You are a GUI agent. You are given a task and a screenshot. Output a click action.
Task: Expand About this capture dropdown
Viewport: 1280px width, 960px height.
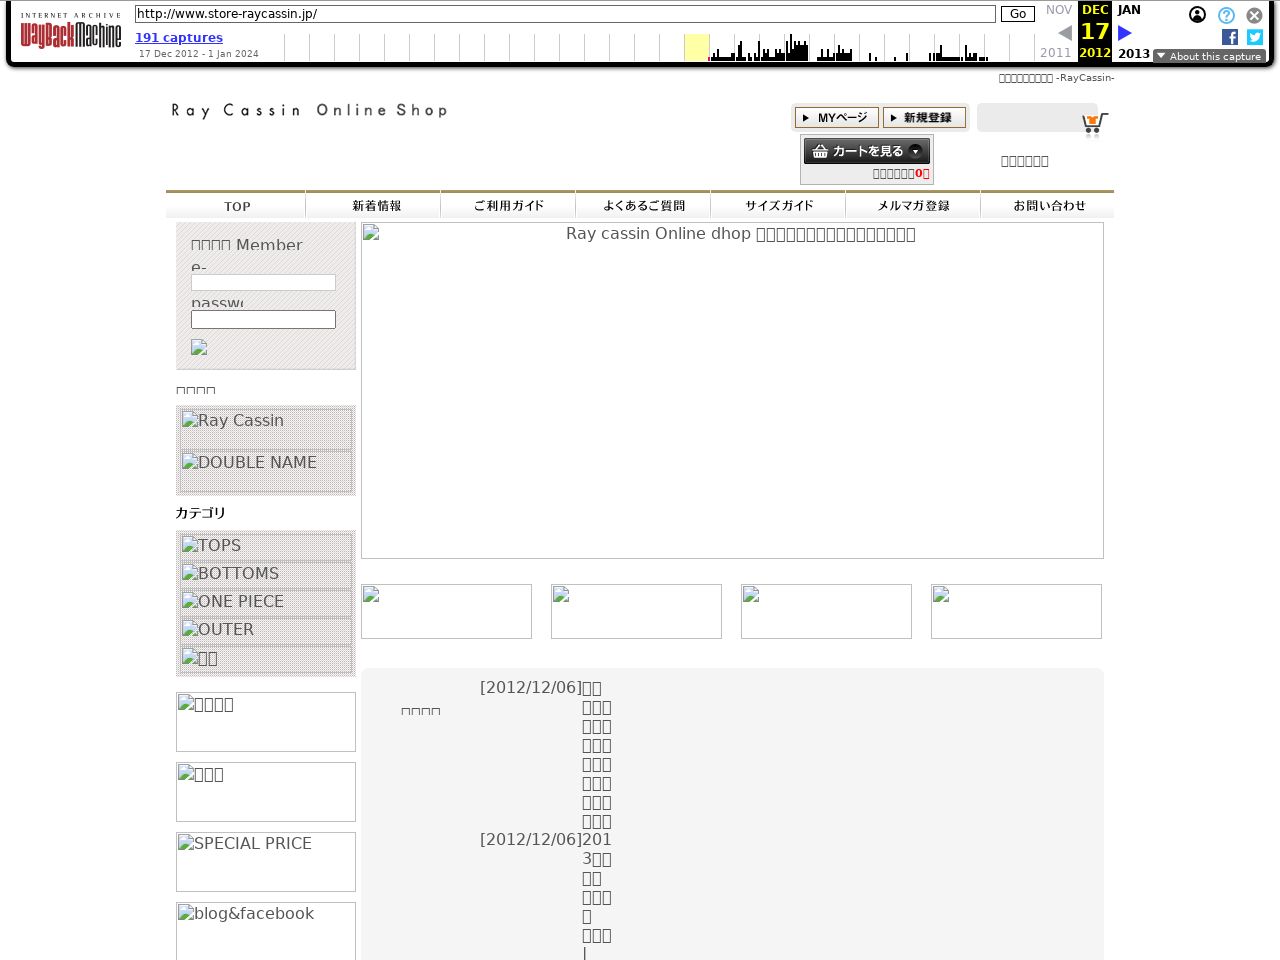tap(1209, 56)
